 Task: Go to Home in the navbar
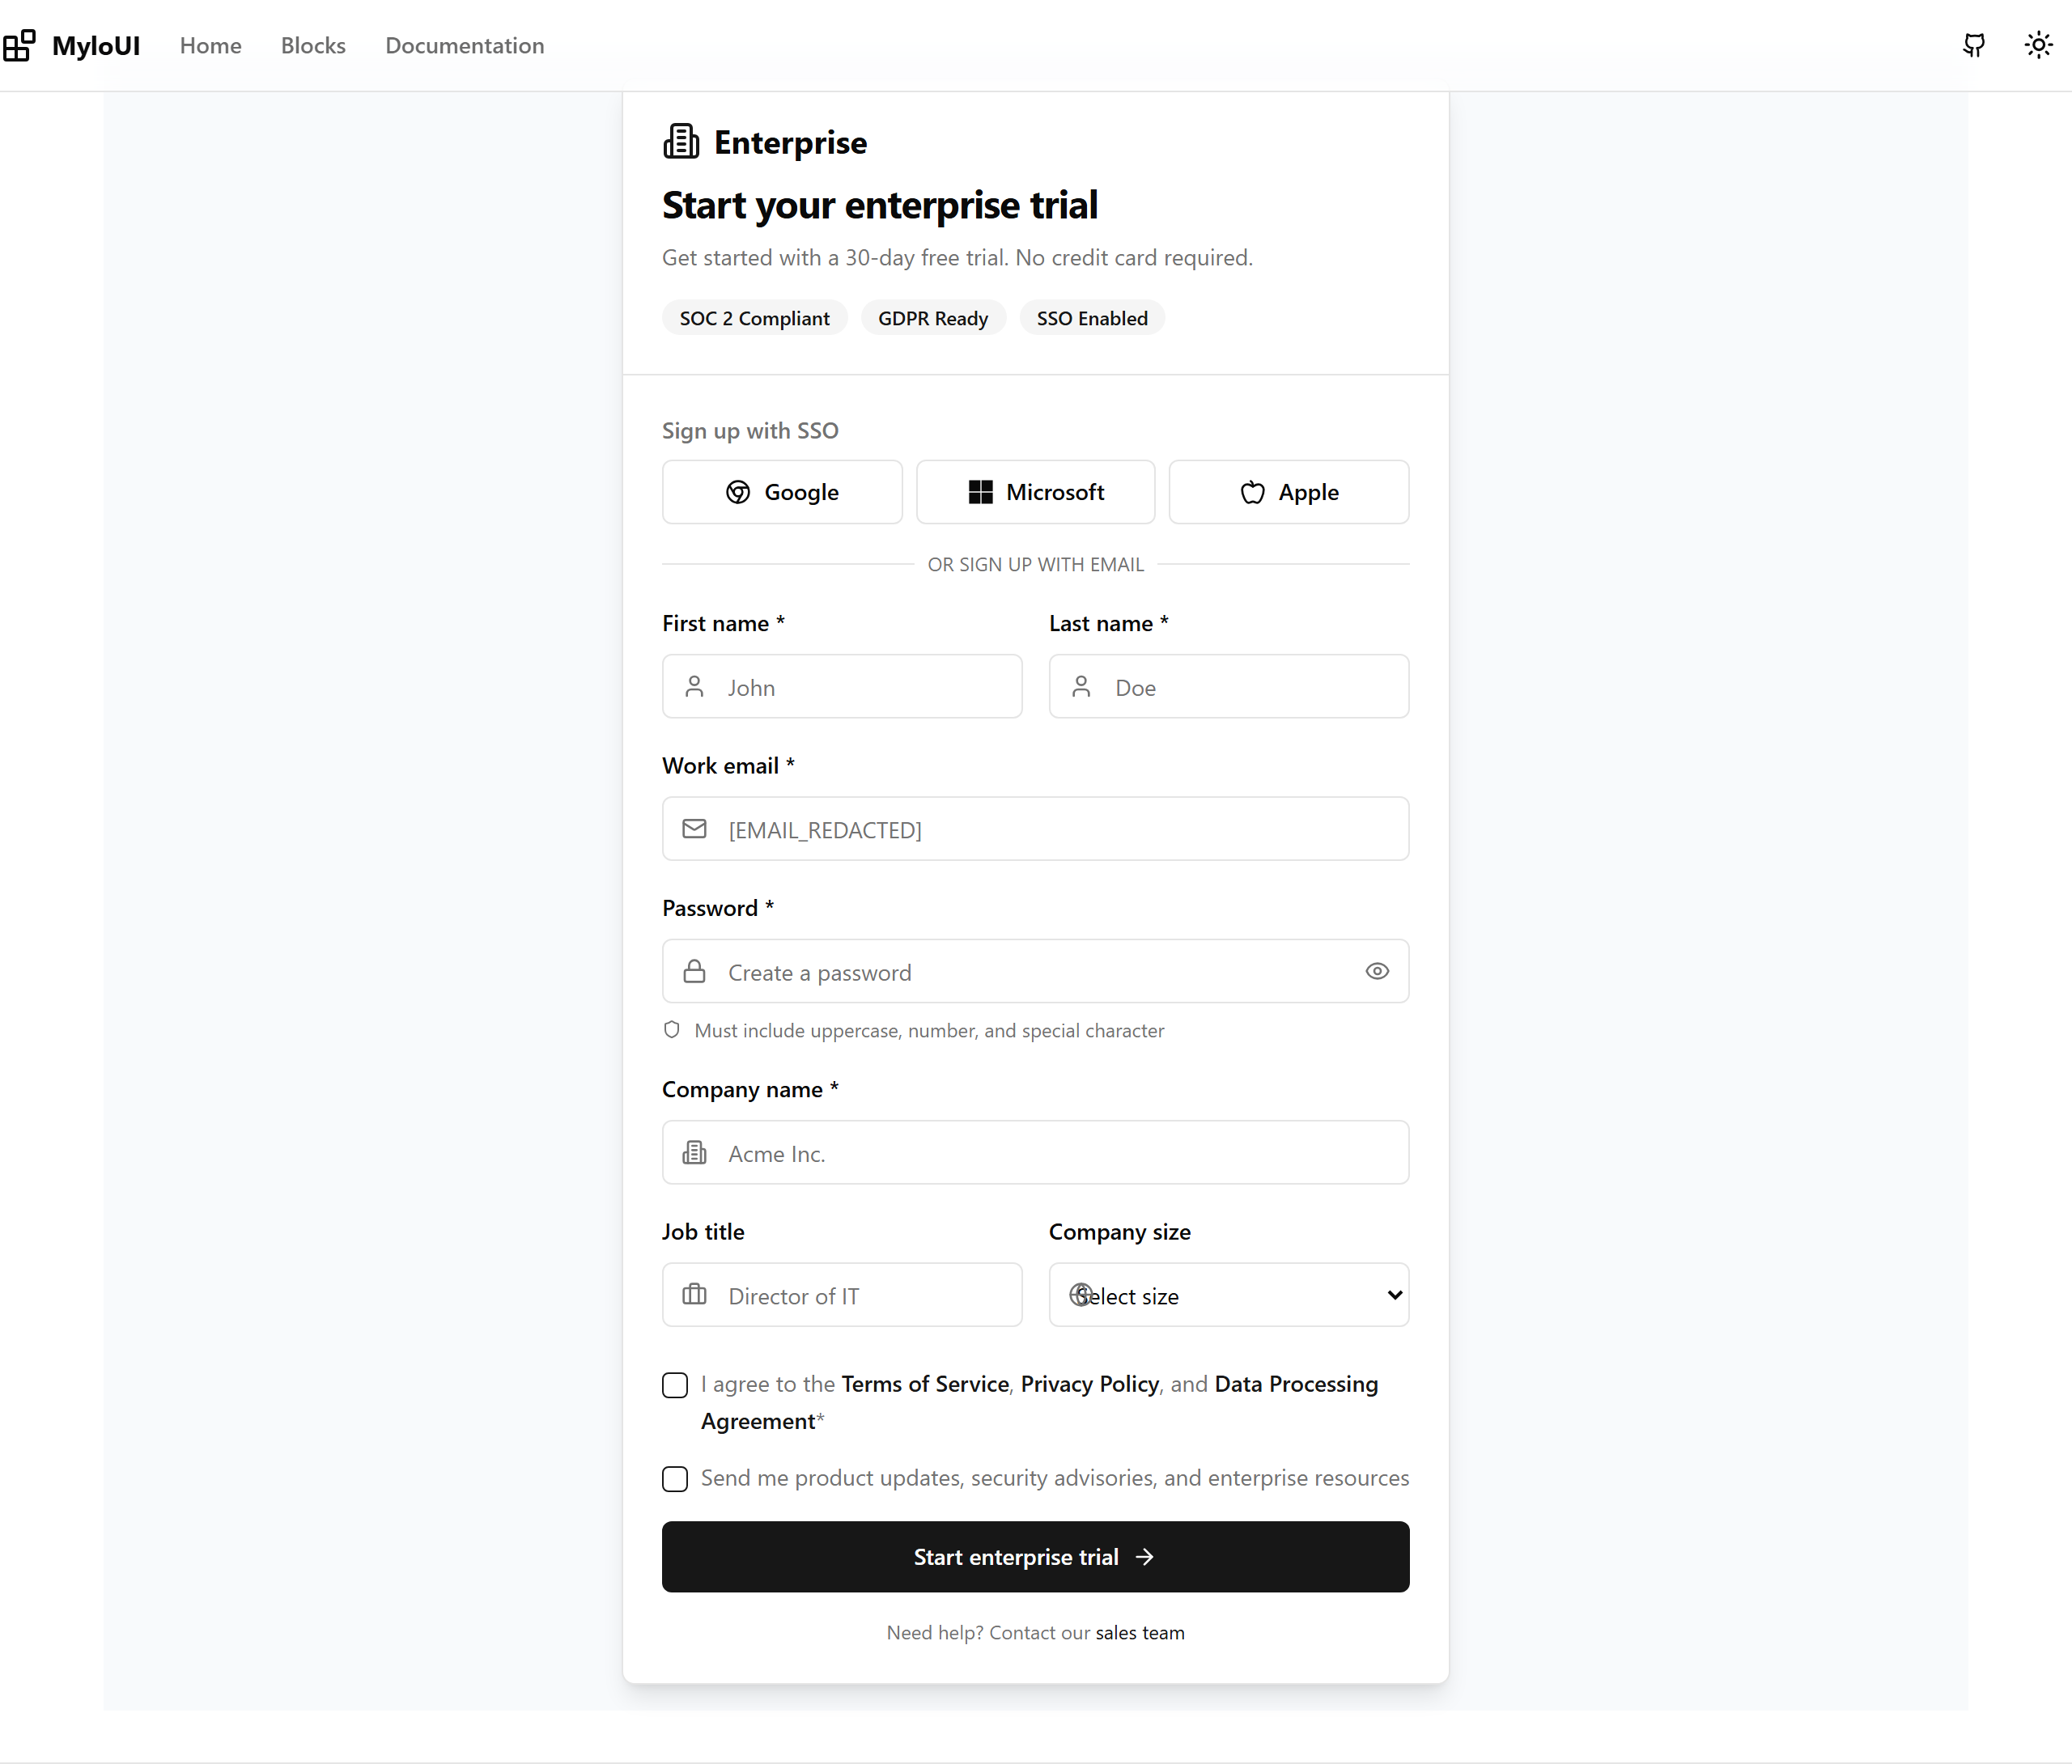click(211, 45)
